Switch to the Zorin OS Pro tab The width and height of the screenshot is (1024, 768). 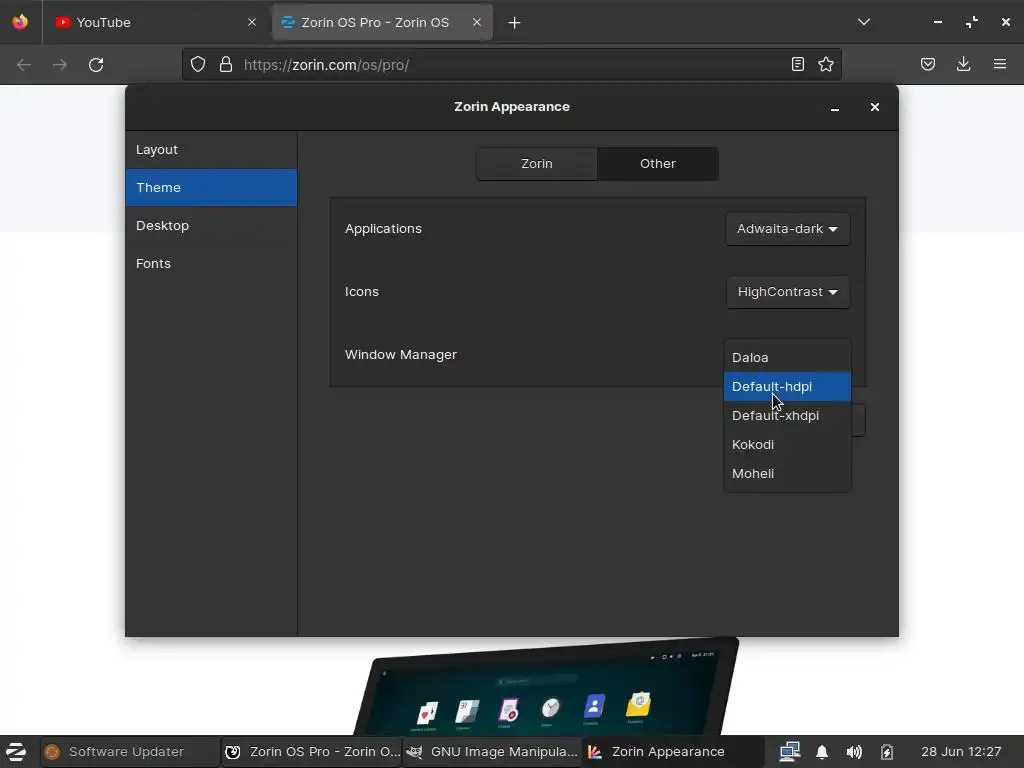point(382,22)
